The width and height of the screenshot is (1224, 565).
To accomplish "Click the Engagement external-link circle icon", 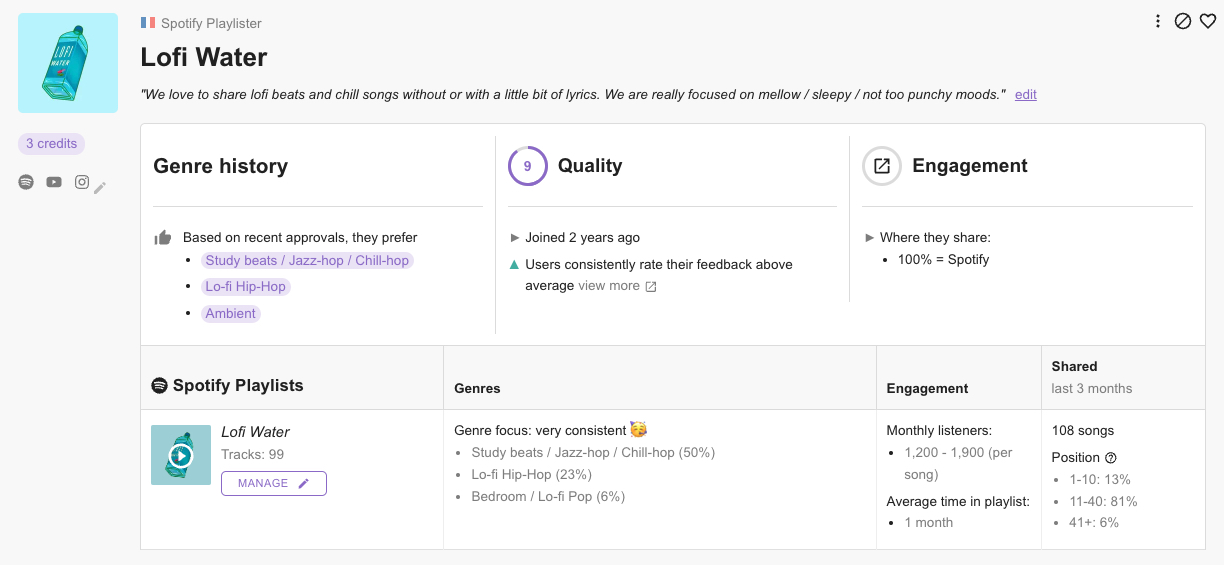I will tap(882, 166).
